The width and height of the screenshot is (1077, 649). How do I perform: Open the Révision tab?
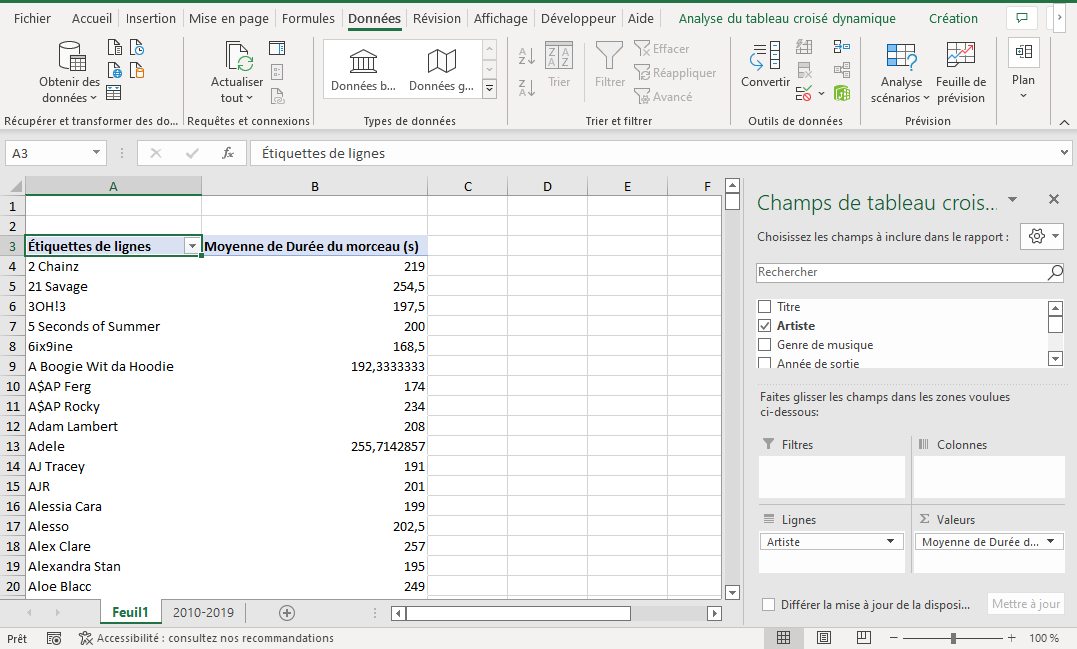click(437, 19)
